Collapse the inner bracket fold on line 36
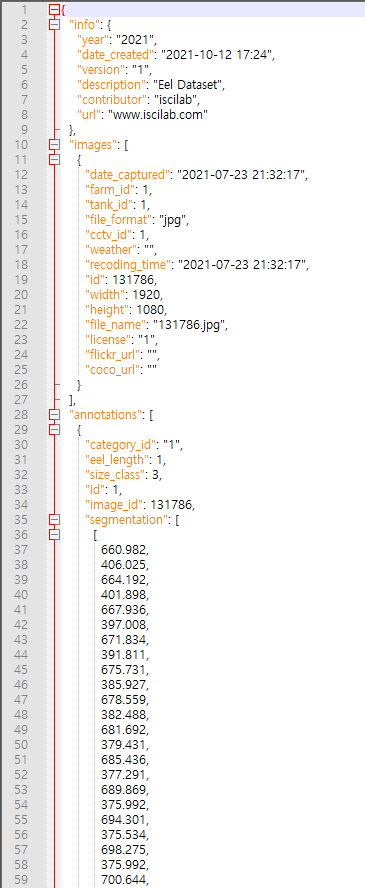 pos(54,535)
